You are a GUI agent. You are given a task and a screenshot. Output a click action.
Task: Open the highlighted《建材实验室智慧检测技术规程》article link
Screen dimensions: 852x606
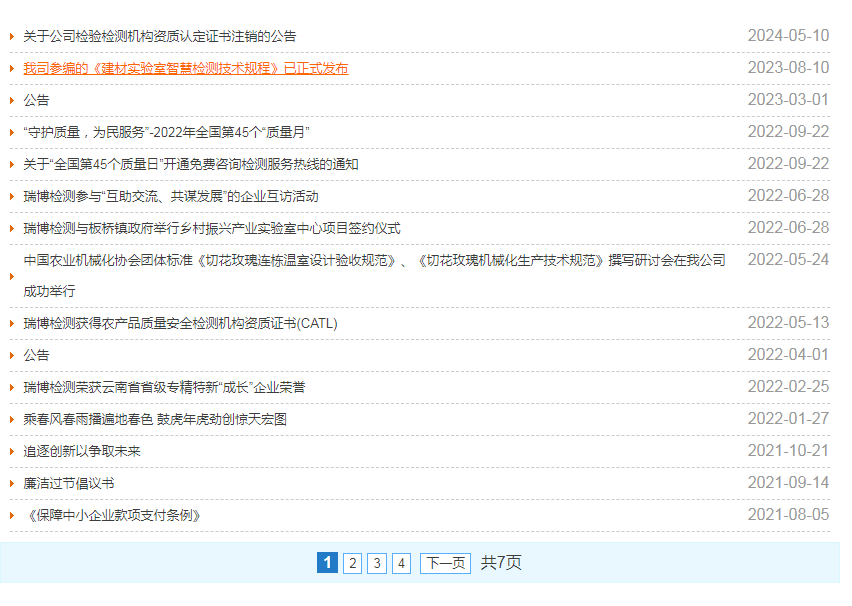click(186, 68)
